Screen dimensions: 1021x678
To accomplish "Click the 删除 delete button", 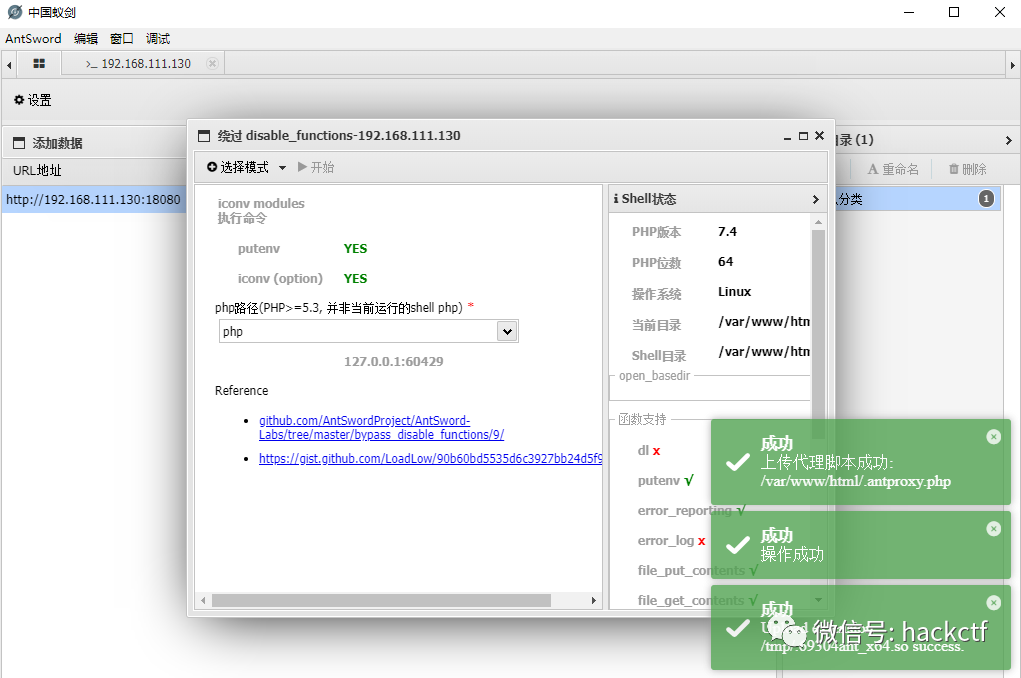I will tap(968, 169).
